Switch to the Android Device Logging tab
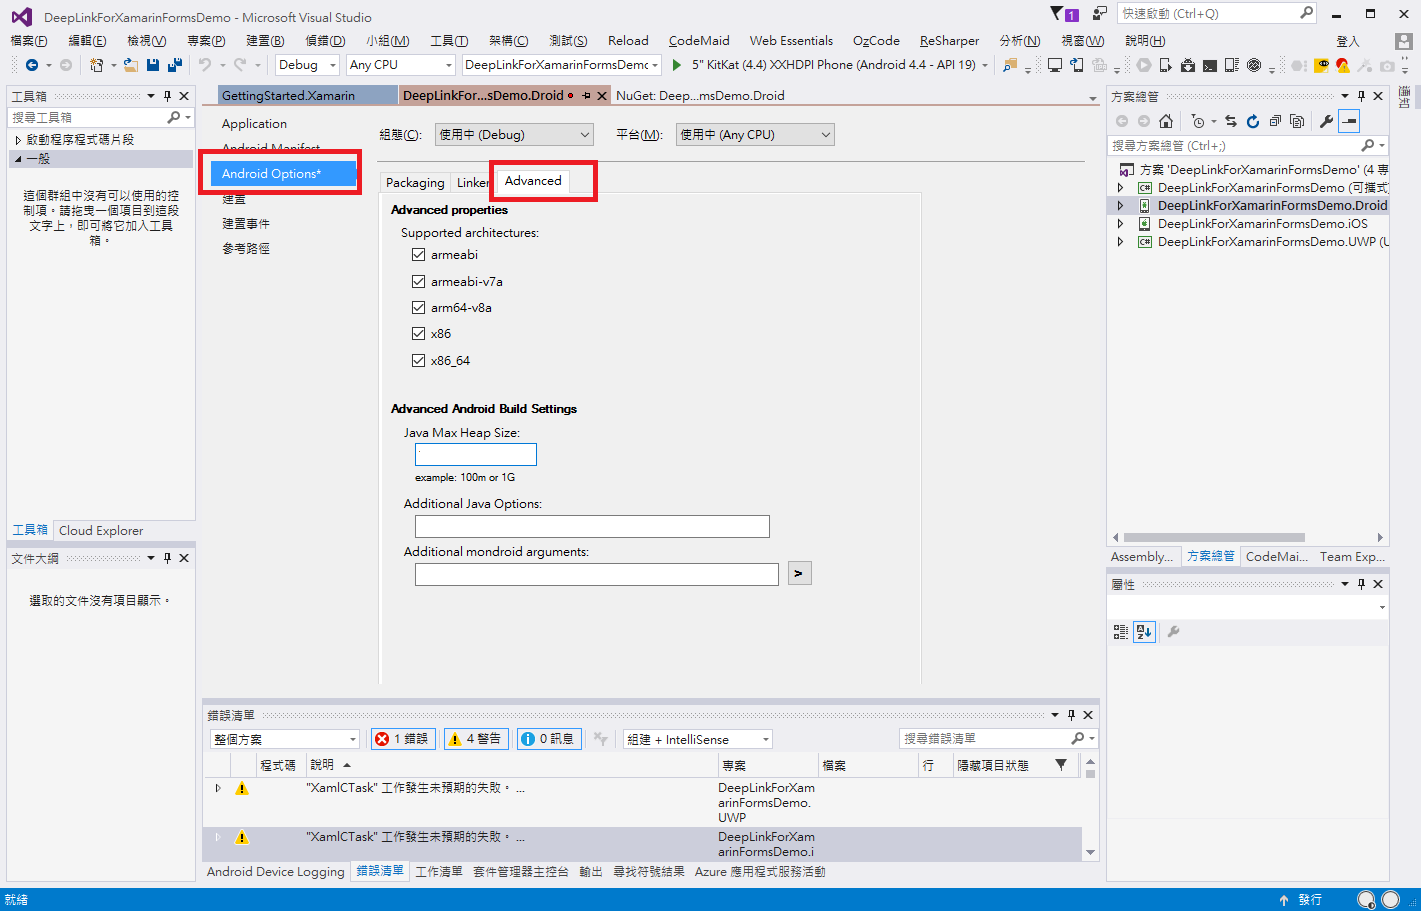This screenshot has width=1421, height=911. pos(276,872)
